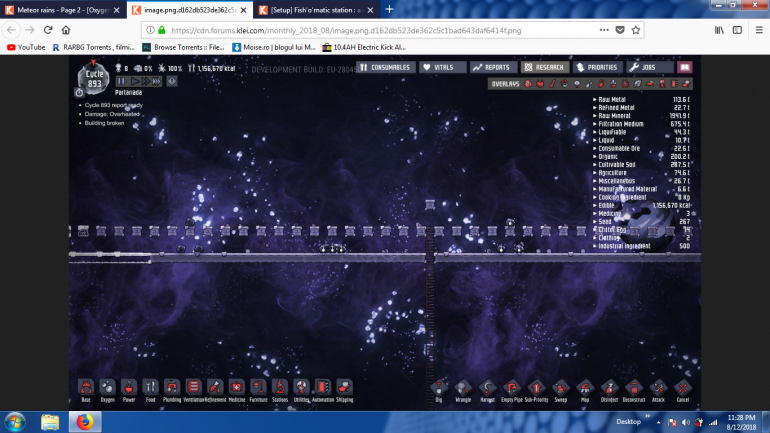
Task: Open File Explorer from the taskbar
Action: click(x=50, y=422)
